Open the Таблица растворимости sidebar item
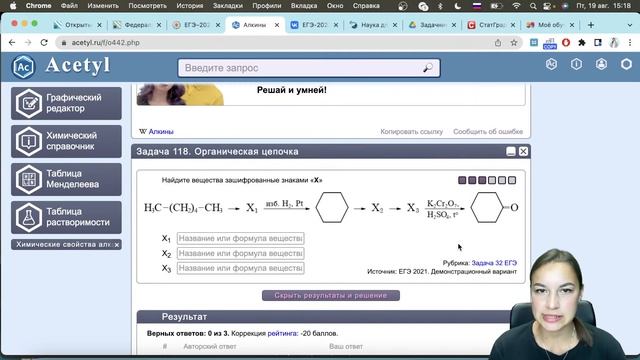Viewport: 640px width, 360px height. (66, 217)
